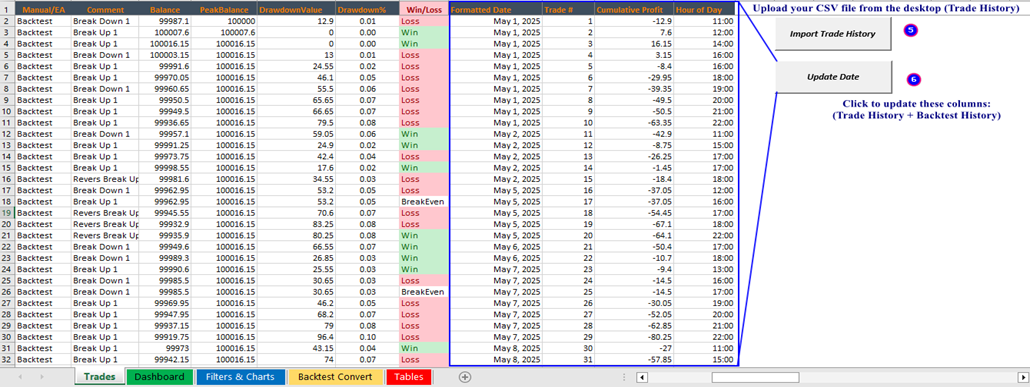The width and height of the screenshot is (1030, 387).
Task: Select the red Tables sheet tab
Action: click(x=409, y=377)
